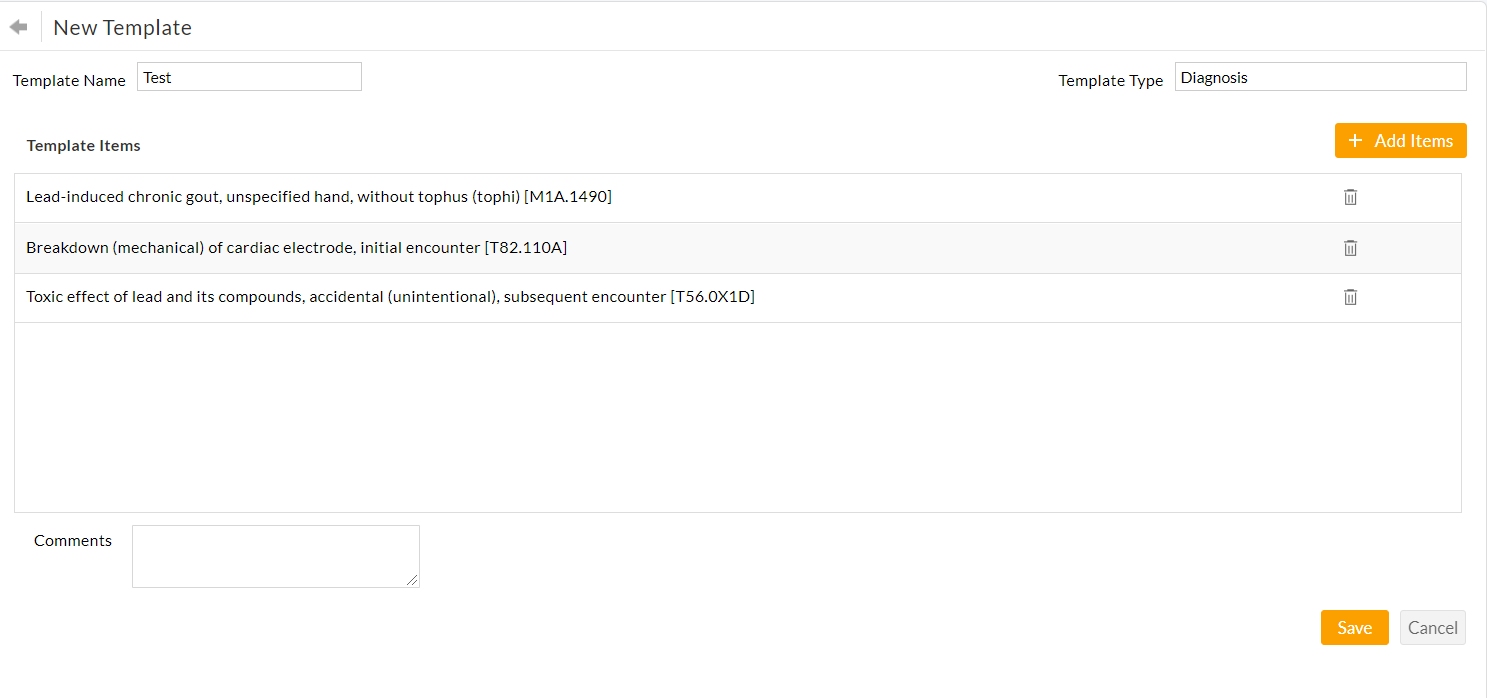The width and height of the screenshot is (1487, 698).
Task: Delete the Toxic effect of lead item
Action: tap(1350, 297)
